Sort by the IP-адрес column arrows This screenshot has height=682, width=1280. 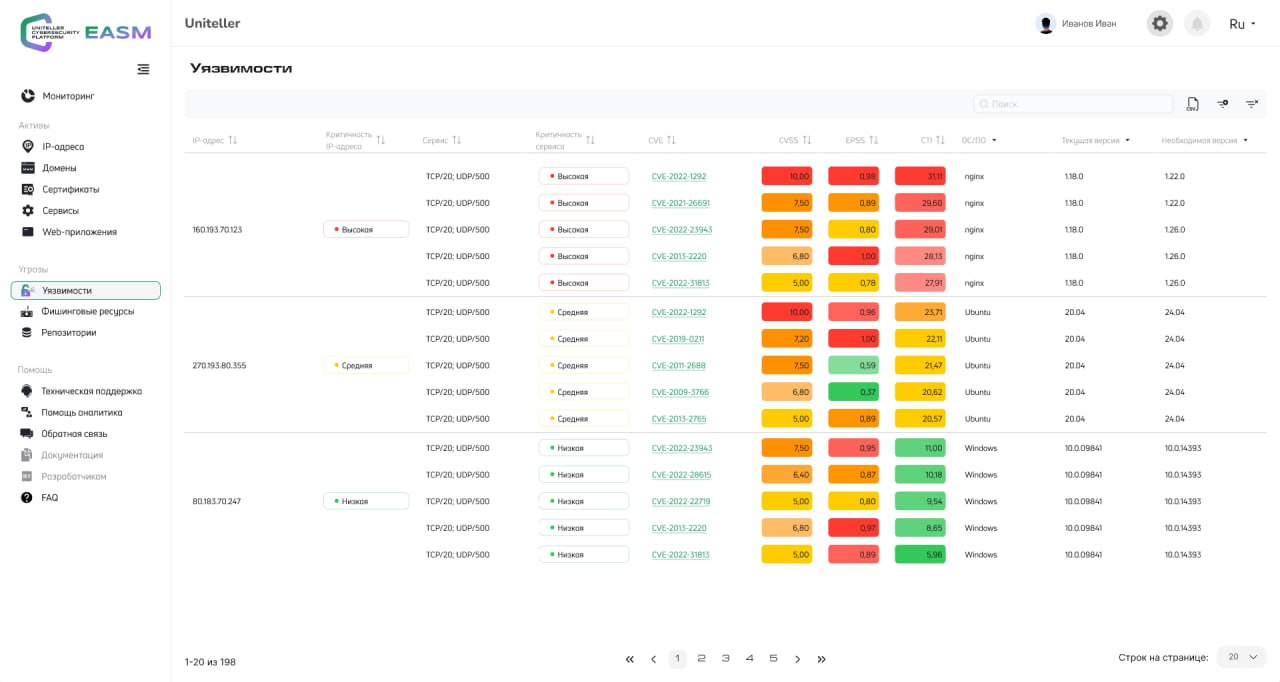[232, 140]
